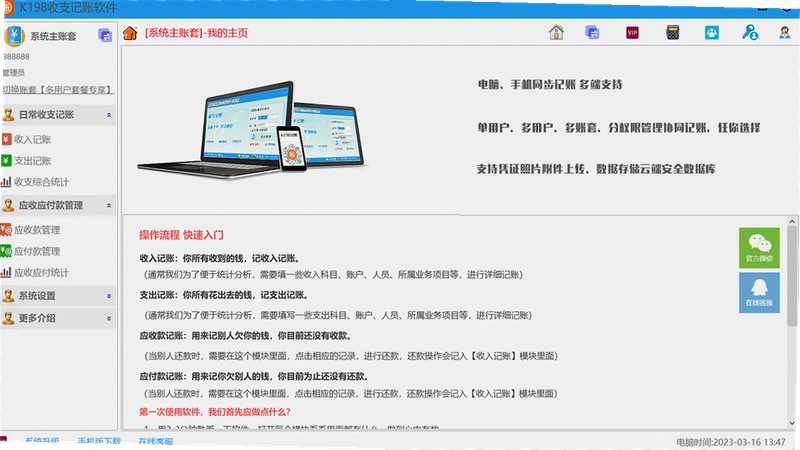800x450 pixels.
Task: Expand the 更多介绍 section arrow
Action: tap(109, 318)
